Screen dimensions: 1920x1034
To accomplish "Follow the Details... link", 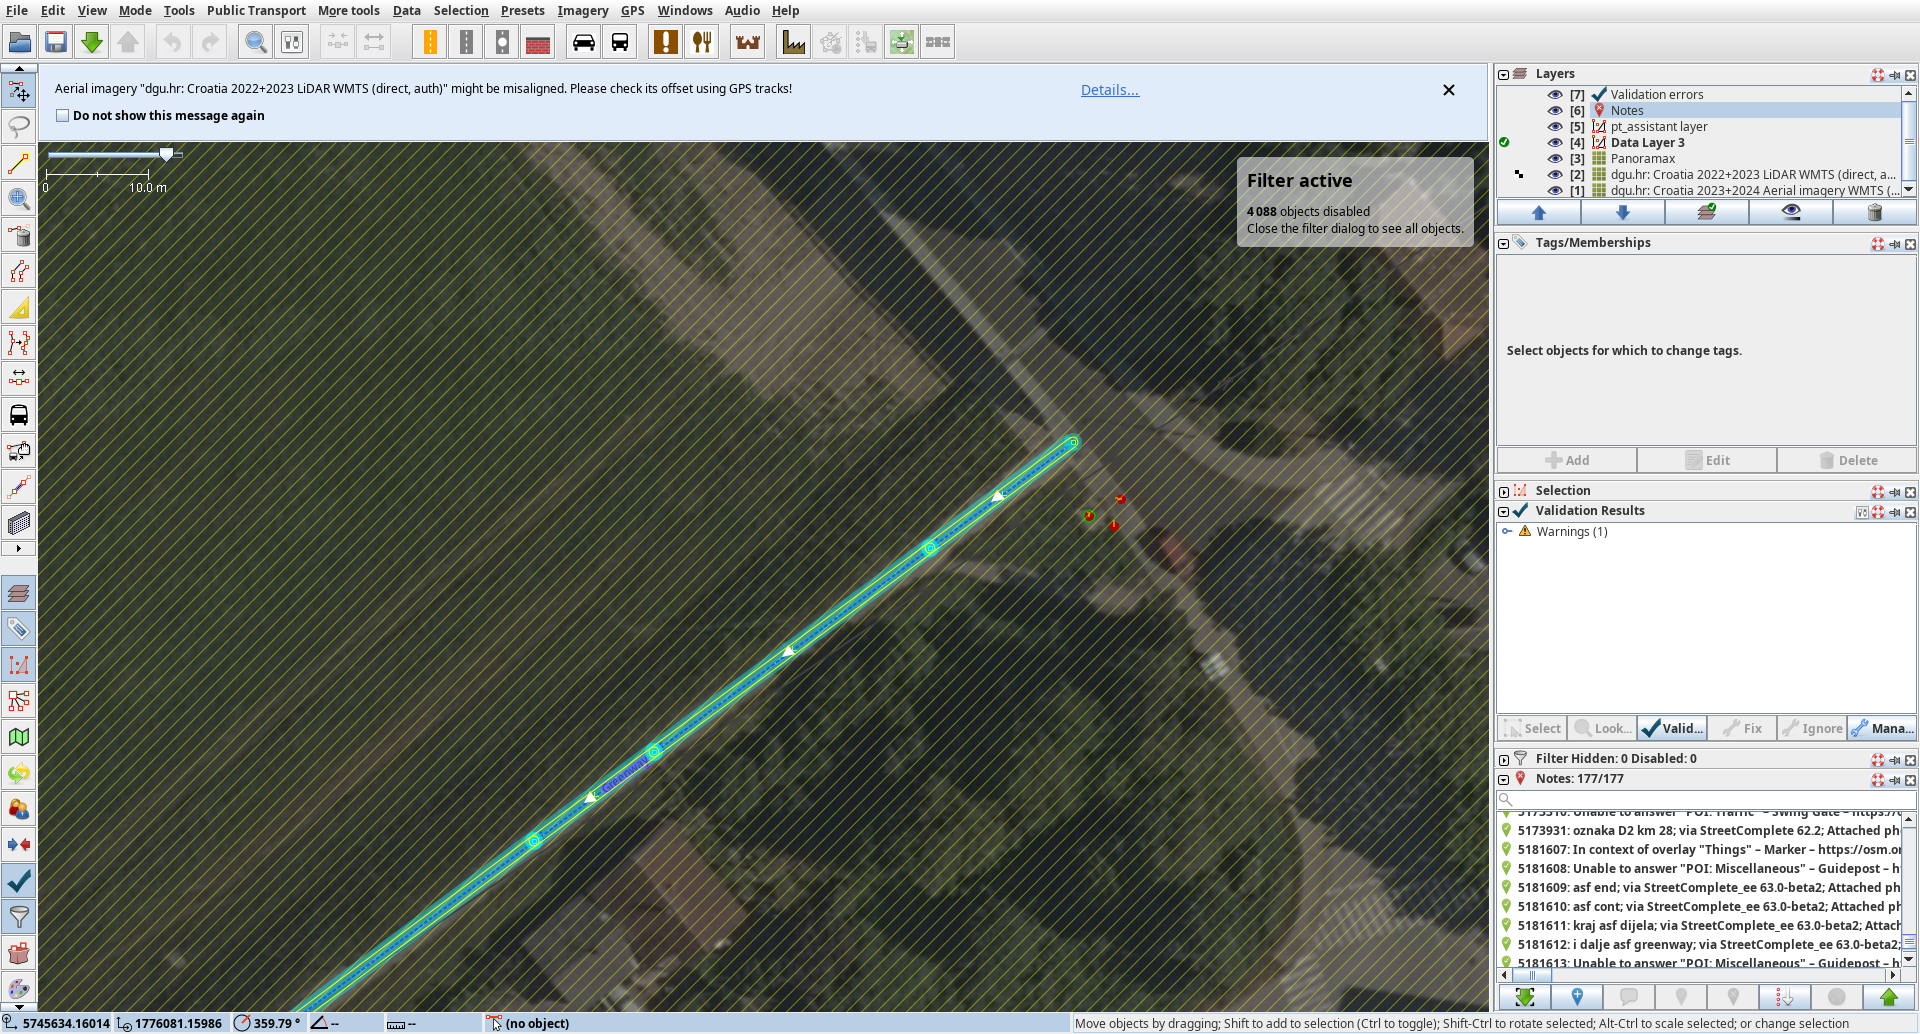I will tap(1110, 90).
